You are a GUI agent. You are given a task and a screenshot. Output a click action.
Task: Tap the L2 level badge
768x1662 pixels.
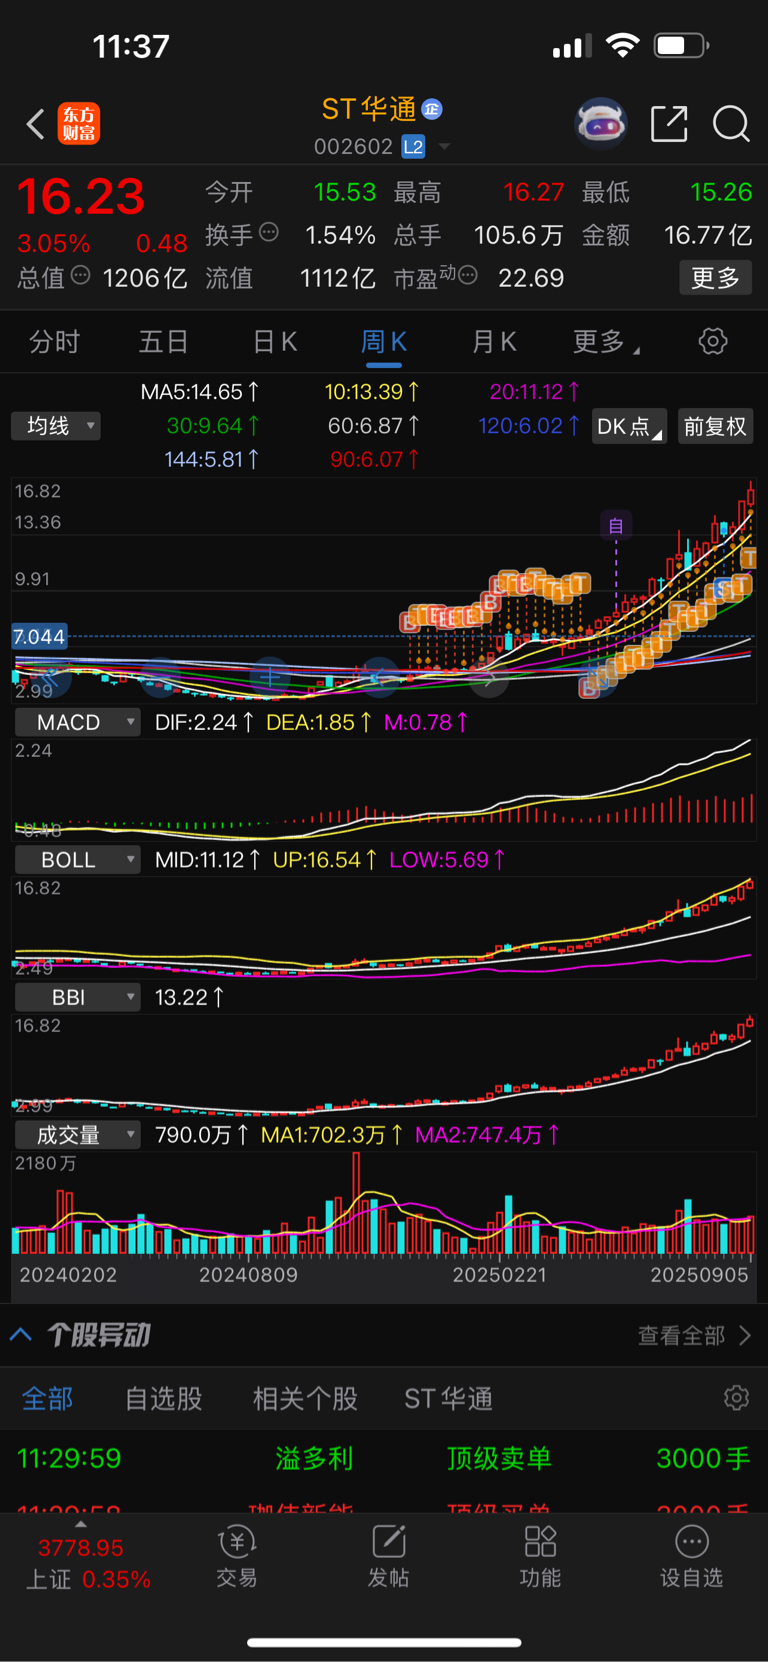pos(413,147)
